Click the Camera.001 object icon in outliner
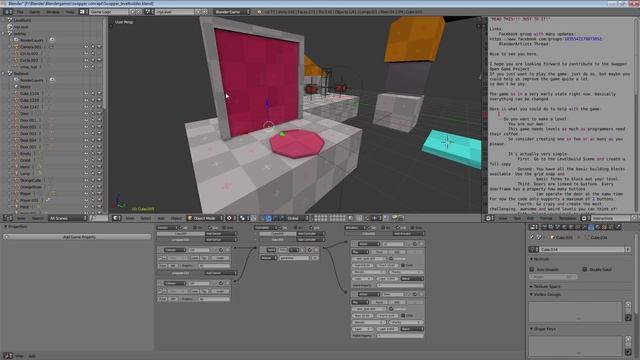Viewport: 640px width, 360px height. coord(16,47)
